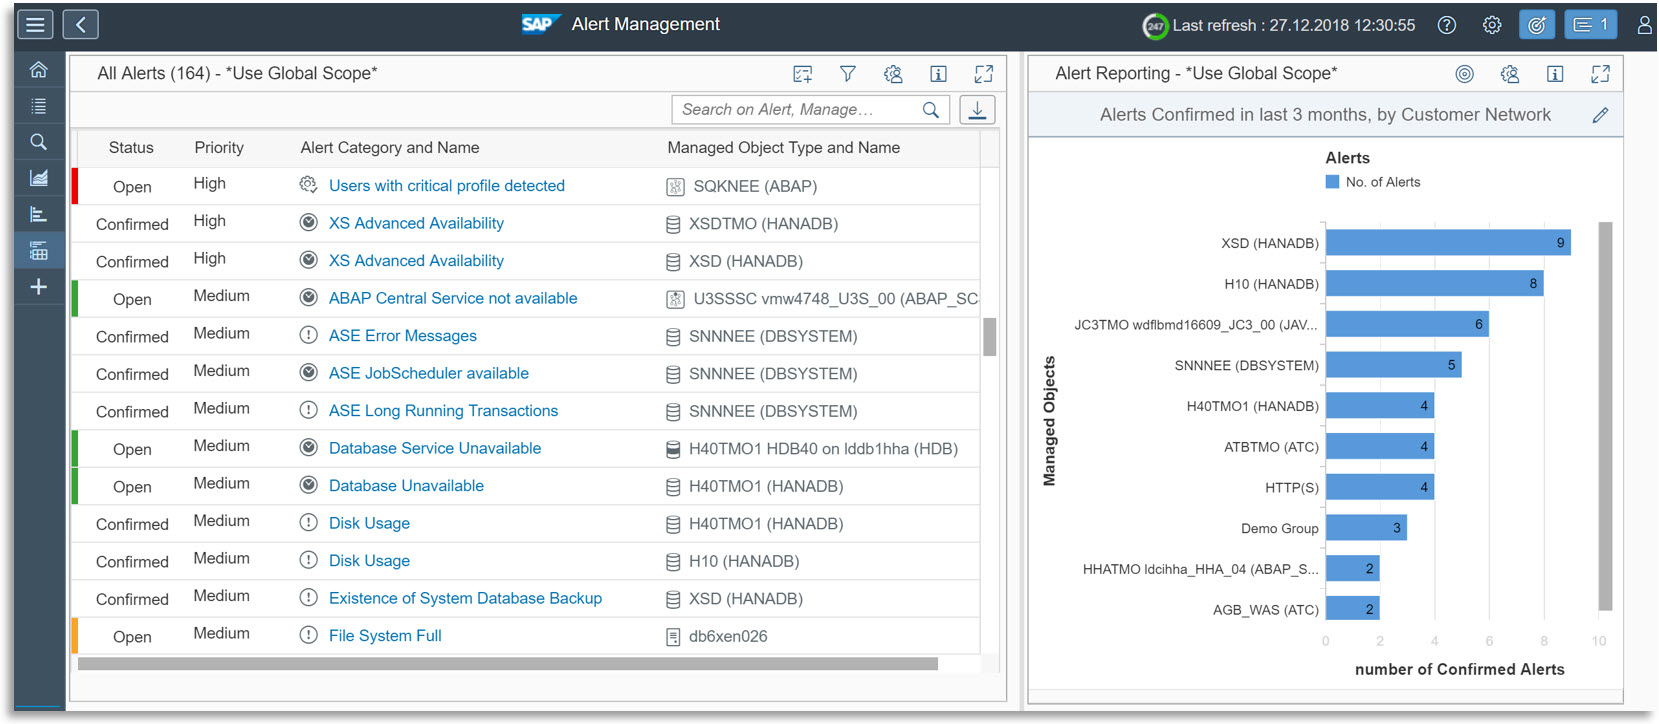Maximize the Alert Reporting panel
Viewport: 1659px width, 724px height.
(x=1600, y=74)
